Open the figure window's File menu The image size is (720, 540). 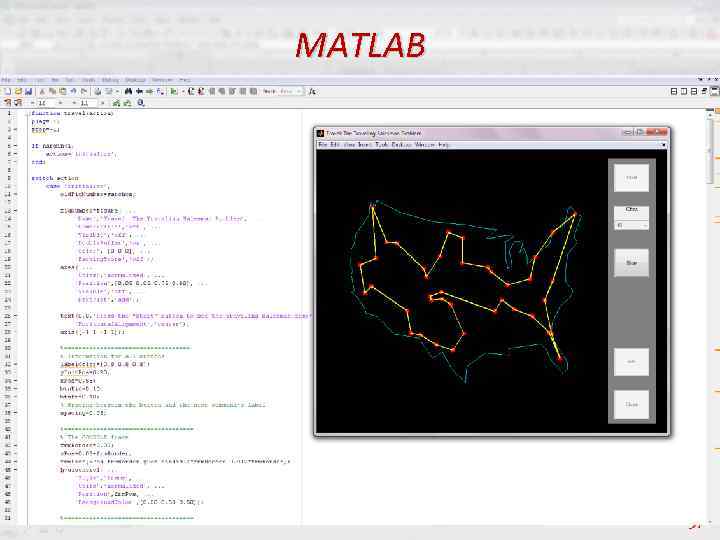click(x=323, y=145)
